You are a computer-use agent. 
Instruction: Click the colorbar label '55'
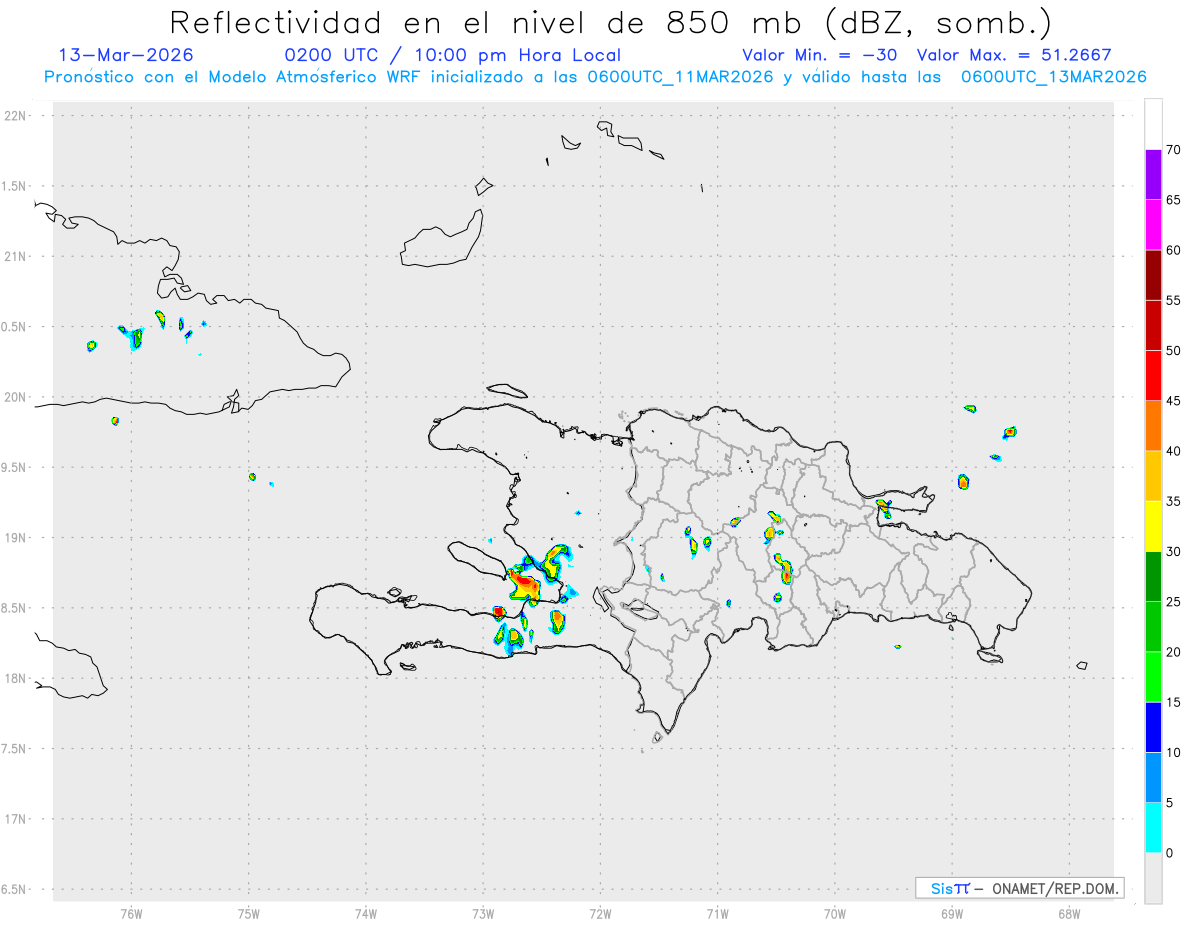coord(1173,300)
